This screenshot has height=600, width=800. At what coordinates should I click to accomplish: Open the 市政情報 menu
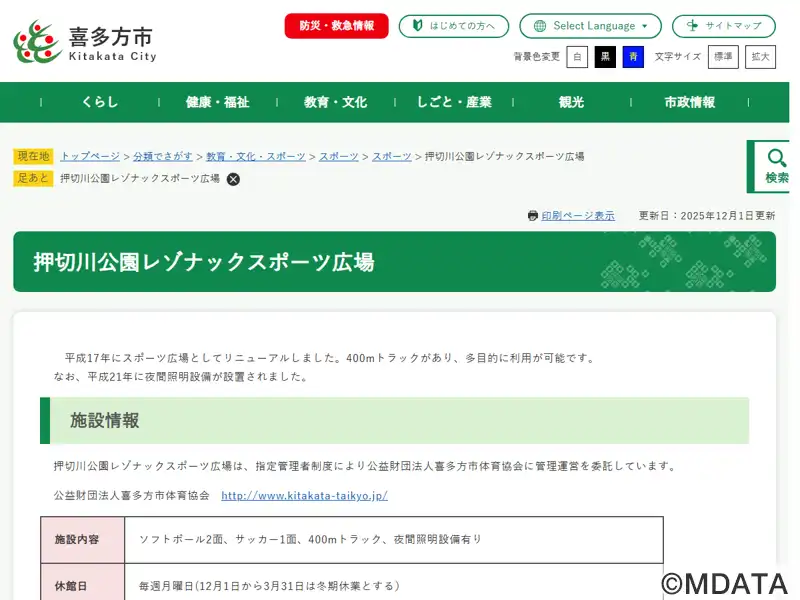pyautogui.click(x=690, y=102)
